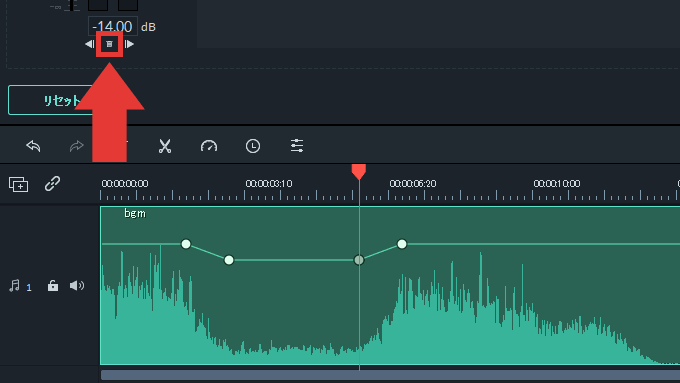
Task: Click the fourth volume keyframe on bgm
Action: (x=402, y=244)
